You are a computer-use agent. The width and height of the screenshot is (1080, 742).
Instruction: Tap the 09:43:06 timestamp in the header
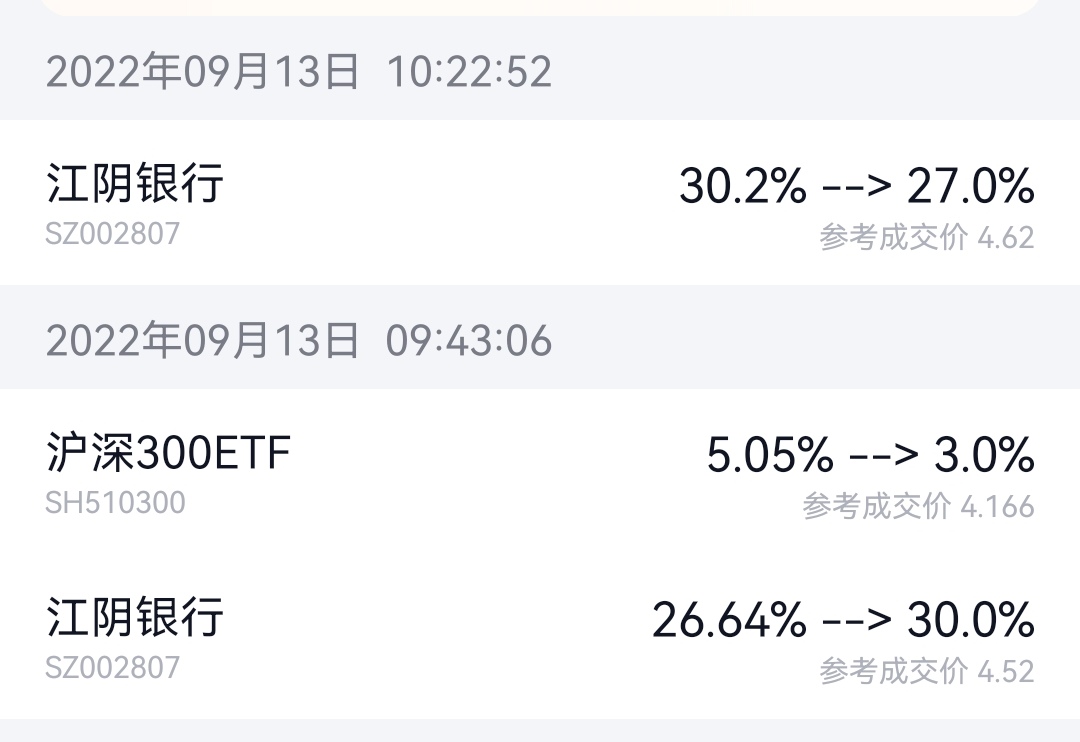click(x=469, y=341)
